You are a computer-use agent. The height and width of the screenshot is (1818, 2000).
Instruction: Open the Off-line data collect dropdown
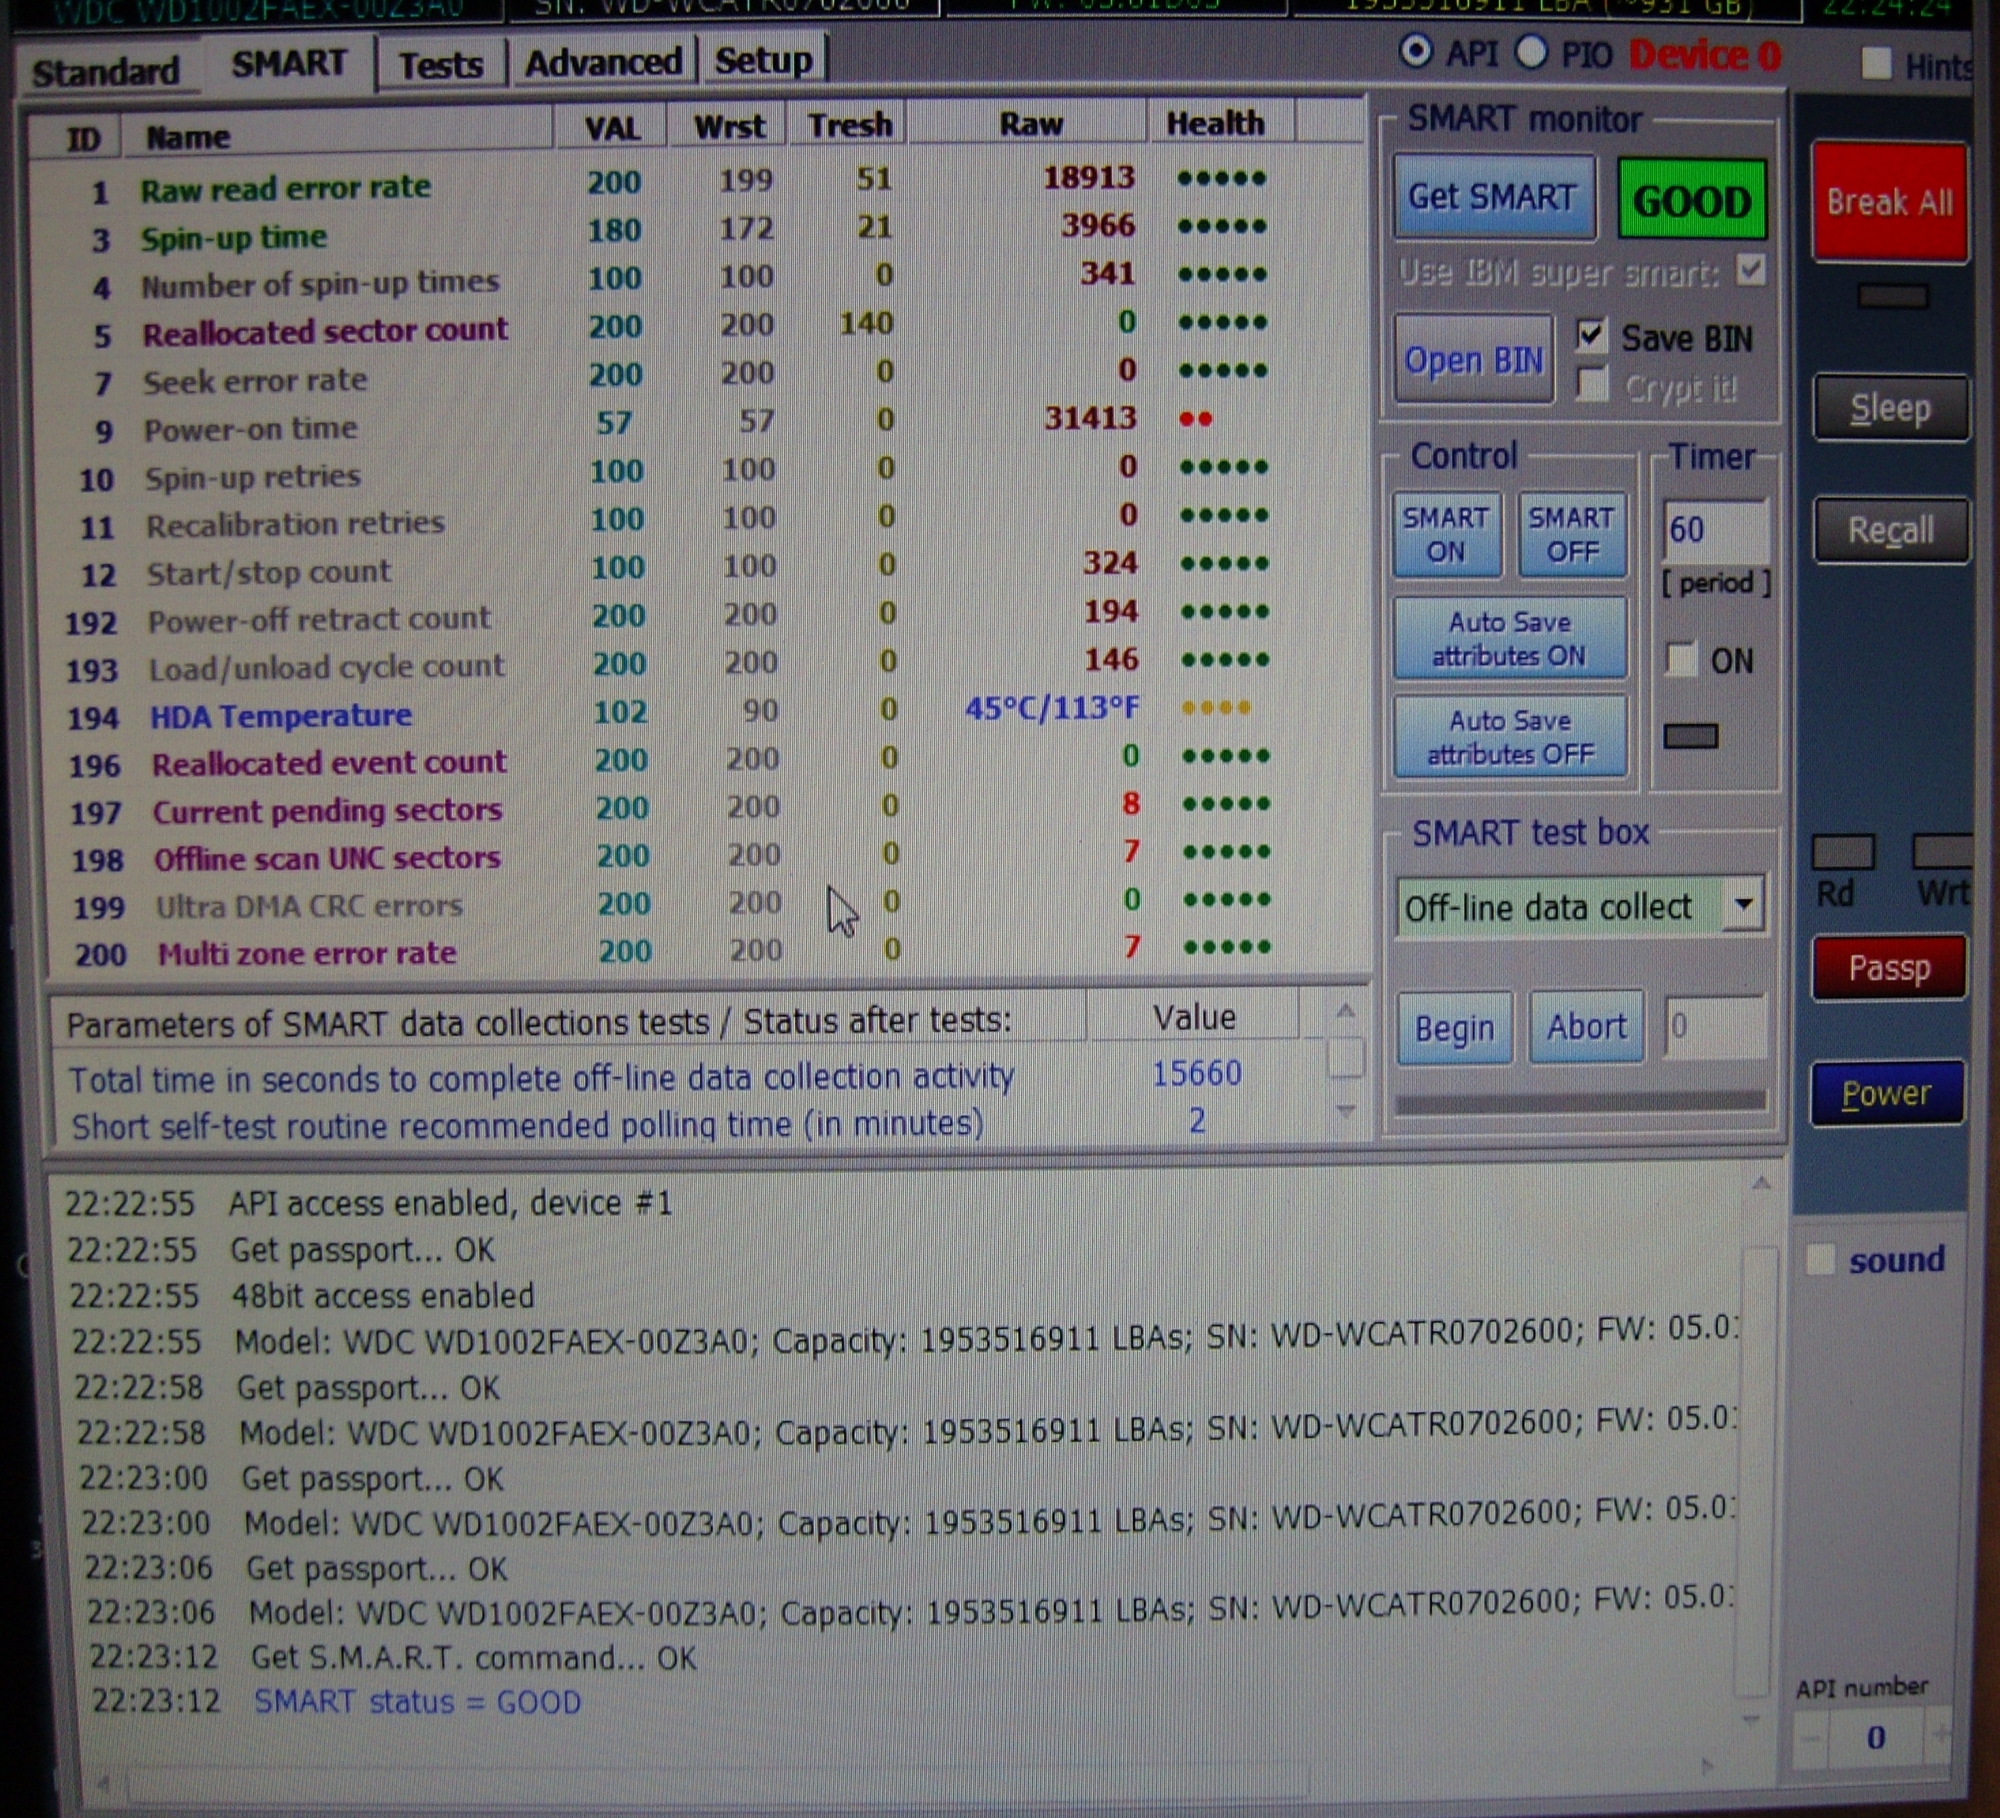pyautogui.click(x=1743, y=905)
